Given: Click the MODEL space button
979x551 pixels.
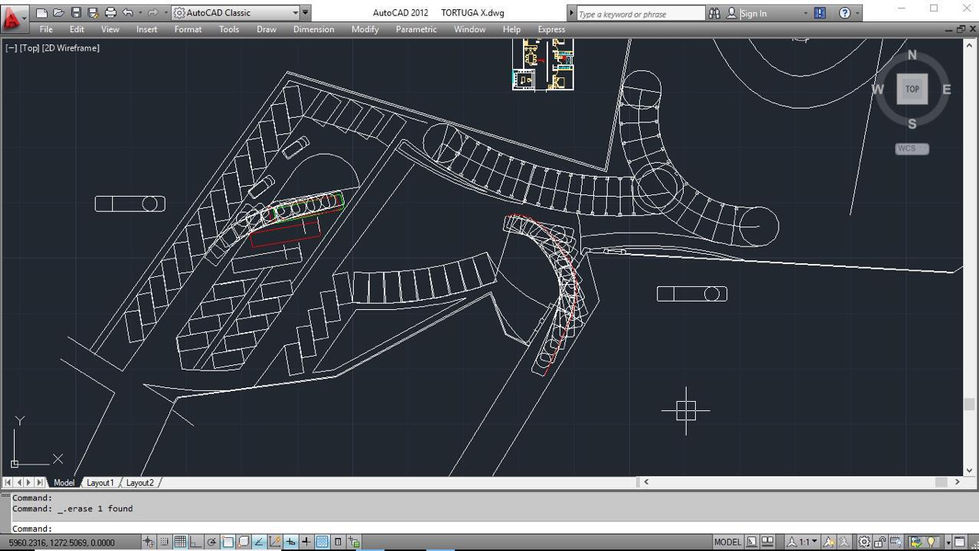Looking at the screenshot, I should (727, 542).
